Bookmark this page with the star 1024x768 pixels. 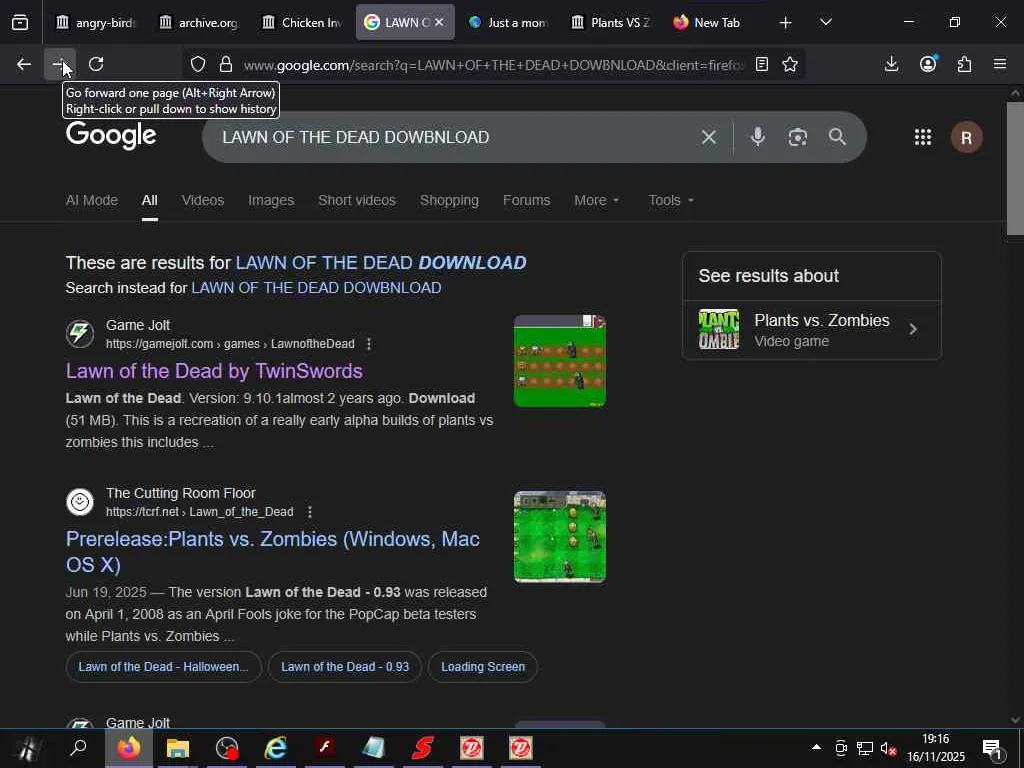tap(790, 64)
